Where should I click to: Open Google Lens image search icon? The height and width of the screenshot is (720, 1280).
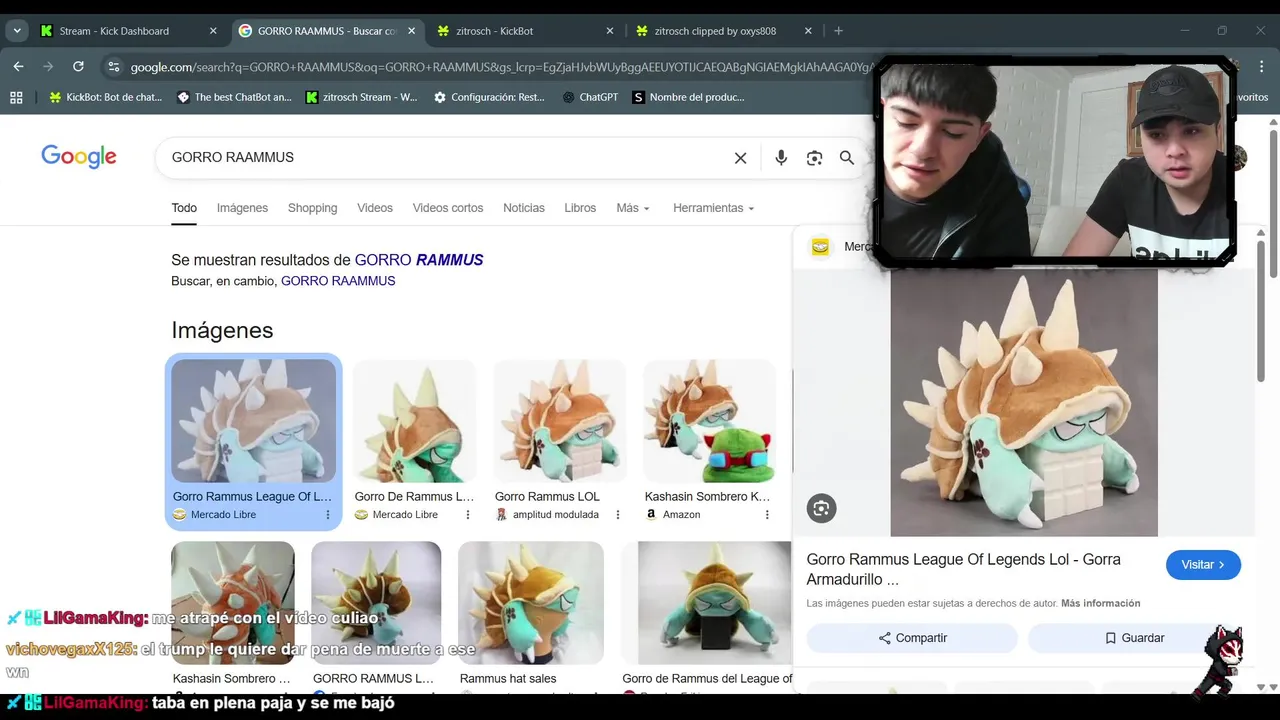coord(814,158)
